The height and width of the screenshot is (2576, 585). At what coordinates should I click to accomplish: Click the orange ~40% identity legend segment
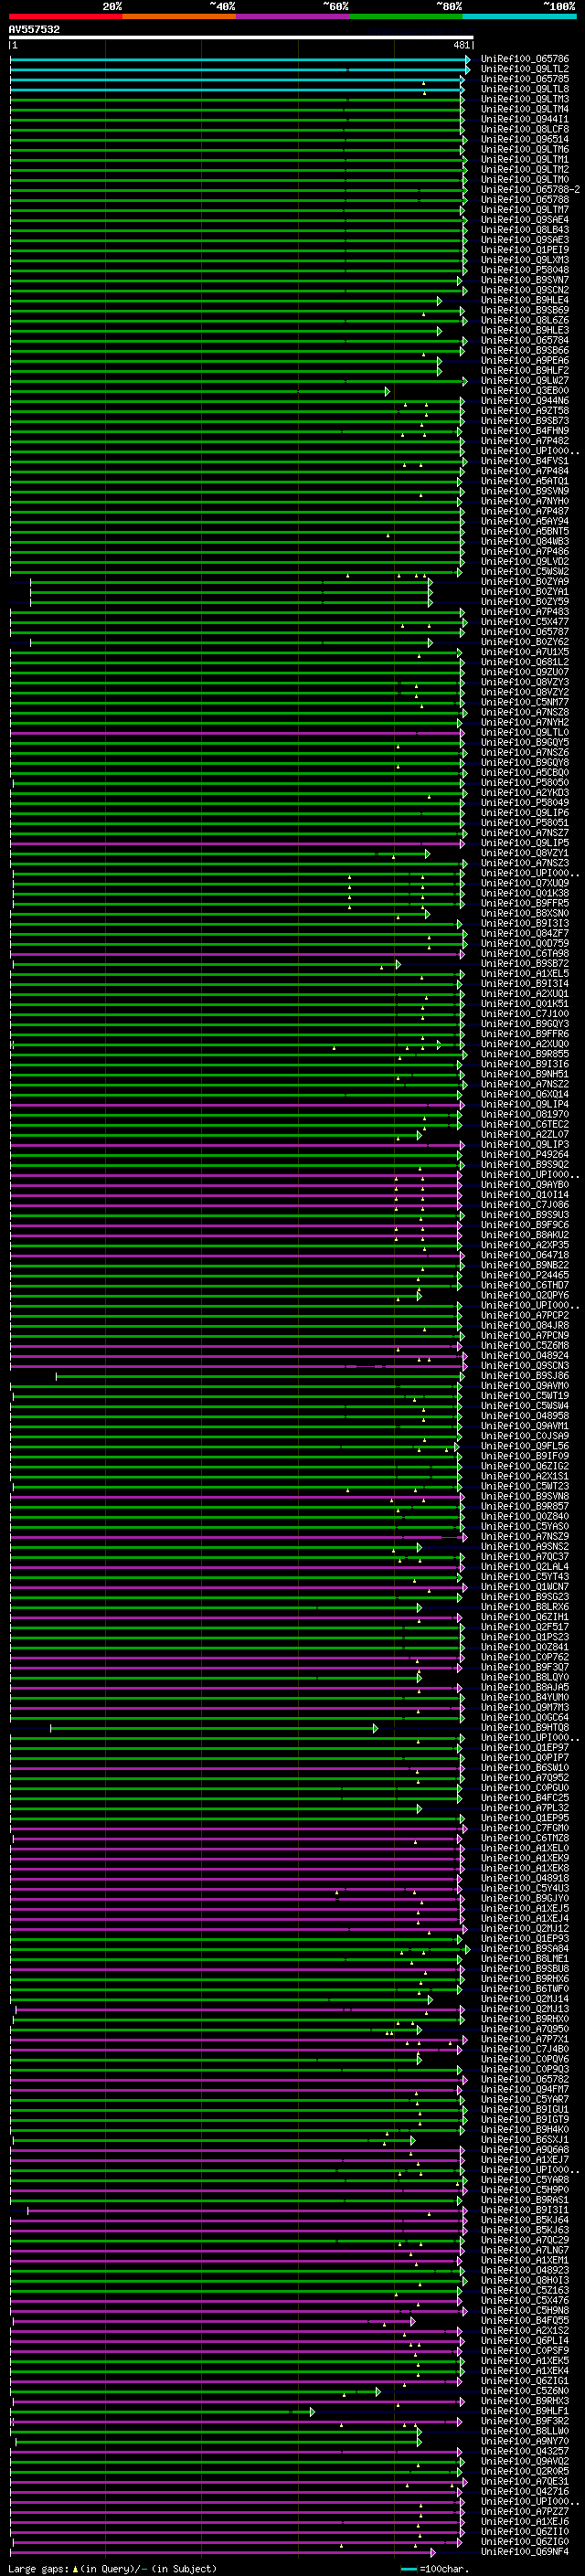[x=179, y=17]
